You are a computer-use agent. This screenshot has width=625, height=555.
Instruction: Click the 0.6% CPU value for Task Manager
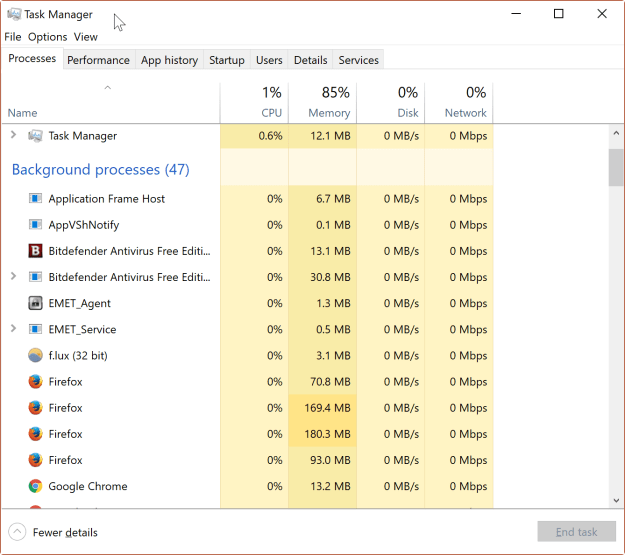point(270,136)
